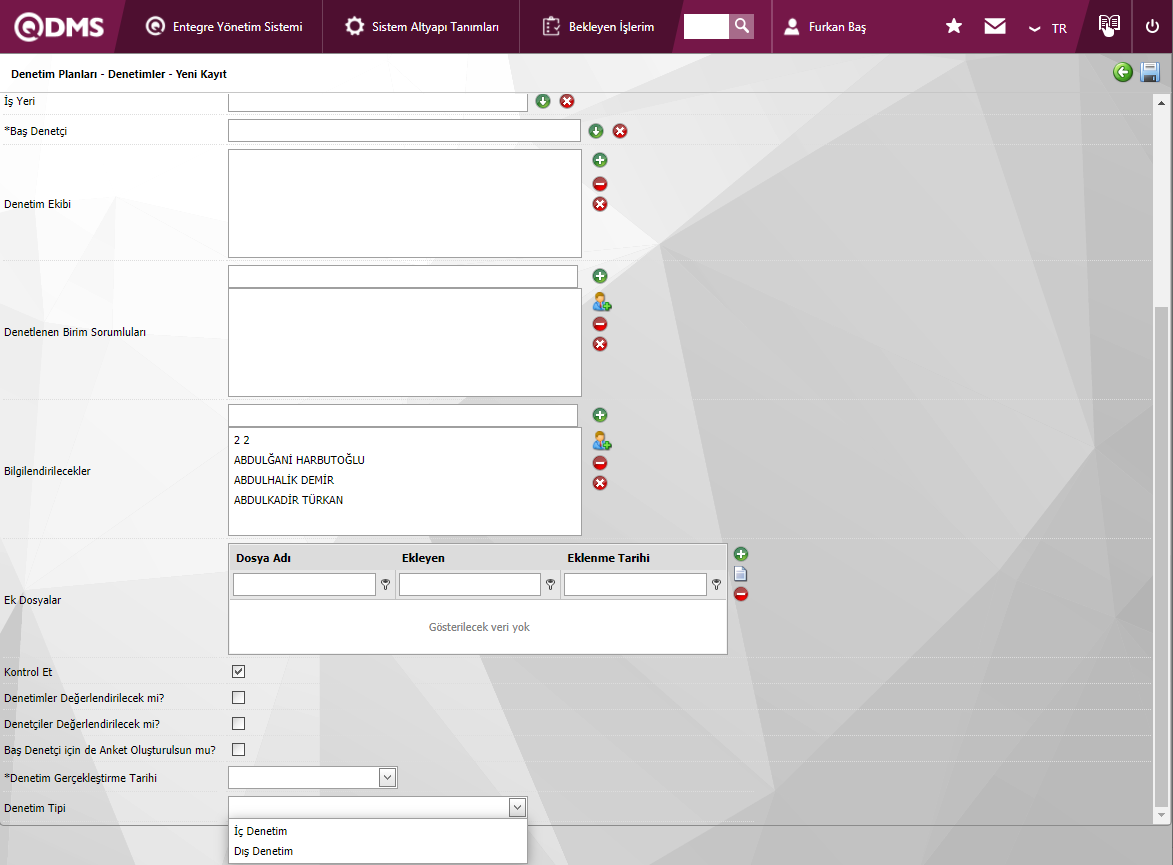The width and height of the screenshot is (1173, 865).
Task: Click user-add icon for Denetlenen Birim Sorumluları
Action: click(x=601, y=302)
